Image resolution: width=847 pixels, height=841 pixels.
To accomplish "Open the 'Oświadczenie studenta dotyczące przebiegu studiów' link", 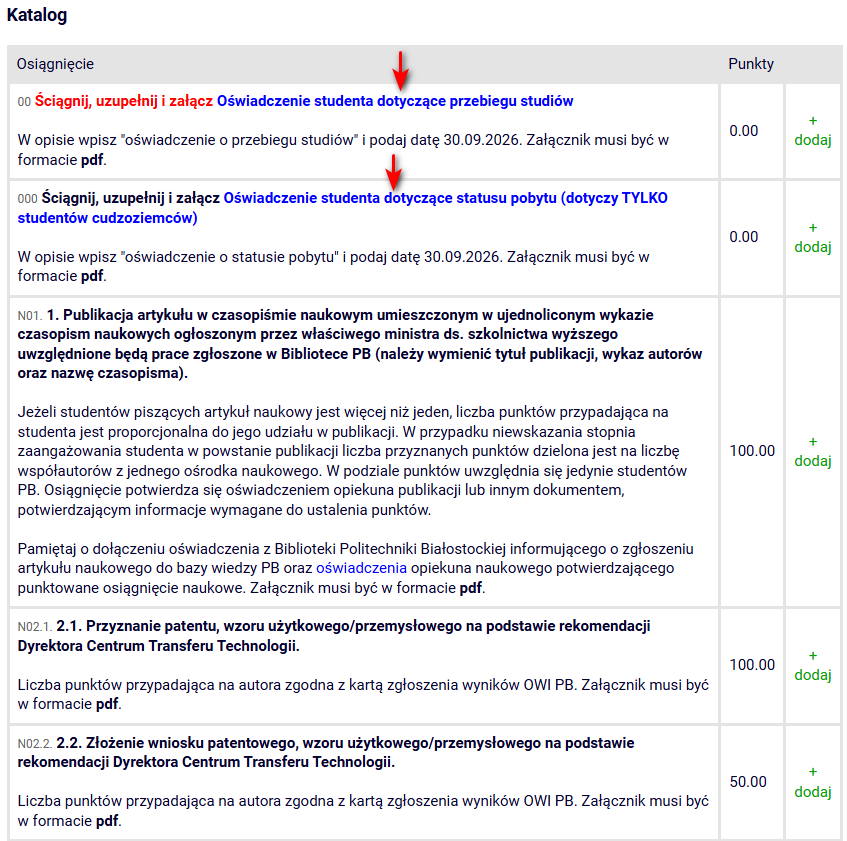I will [395, 101].
